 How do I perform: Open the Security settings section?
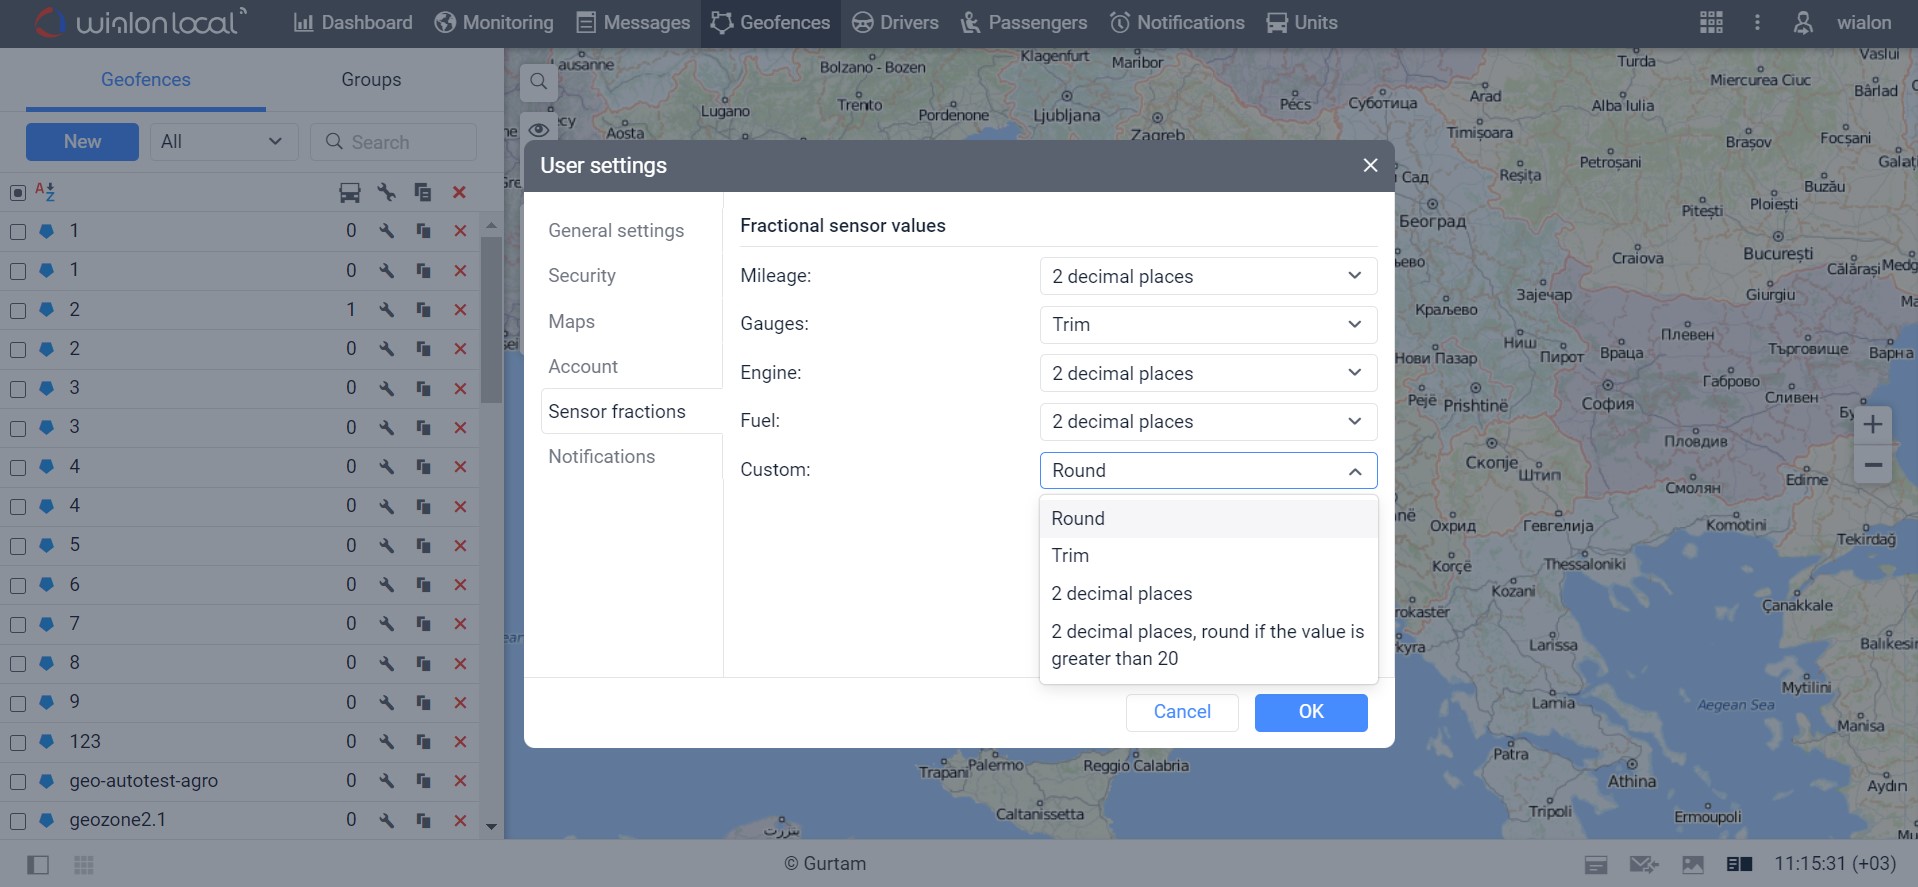582,276
